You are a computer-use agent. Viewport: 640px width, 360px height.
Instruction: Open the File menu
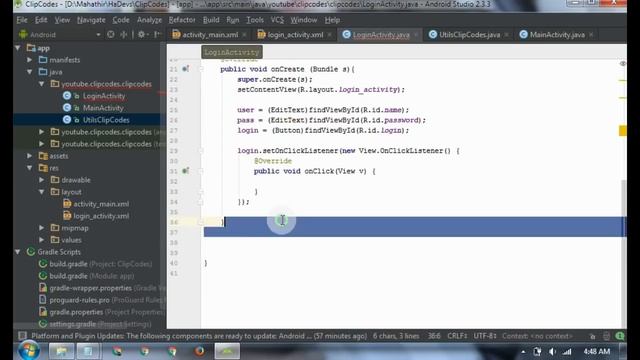22,20
